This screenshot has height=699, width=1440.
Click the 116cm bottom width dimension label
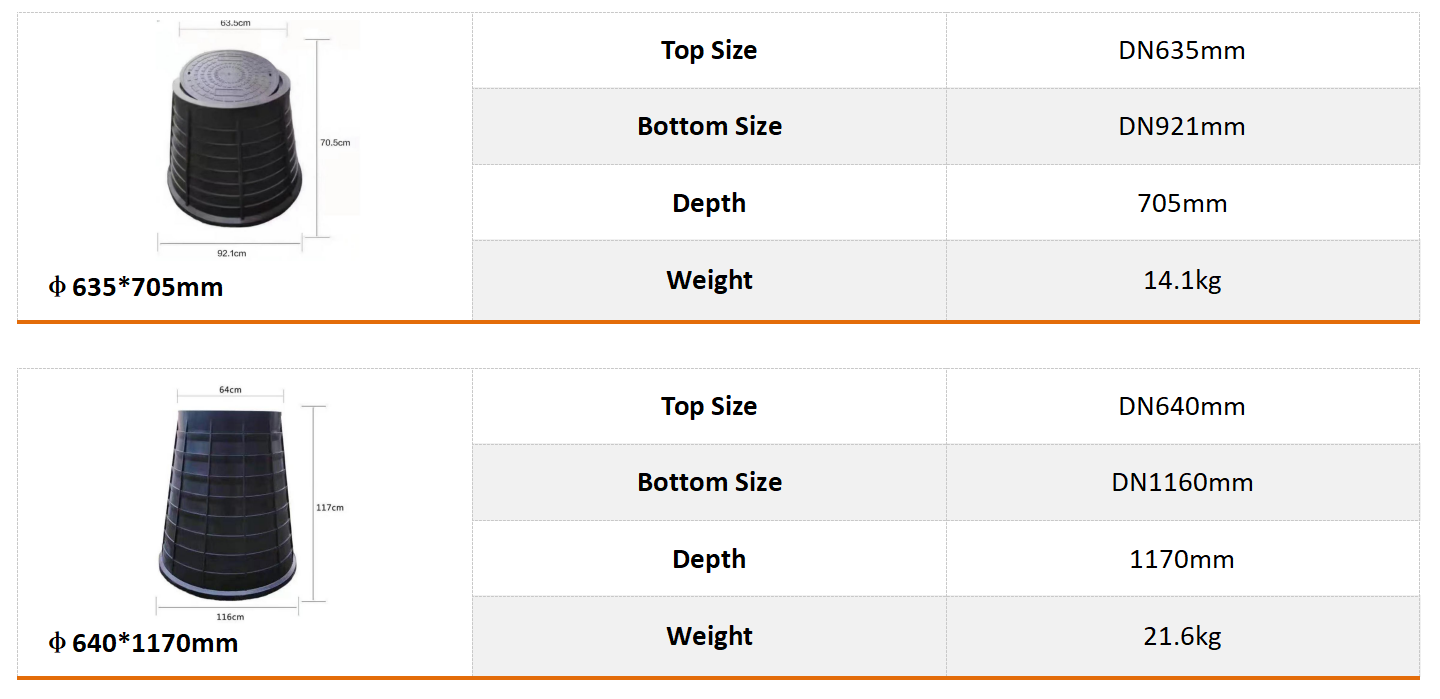(x=230, y=617)
